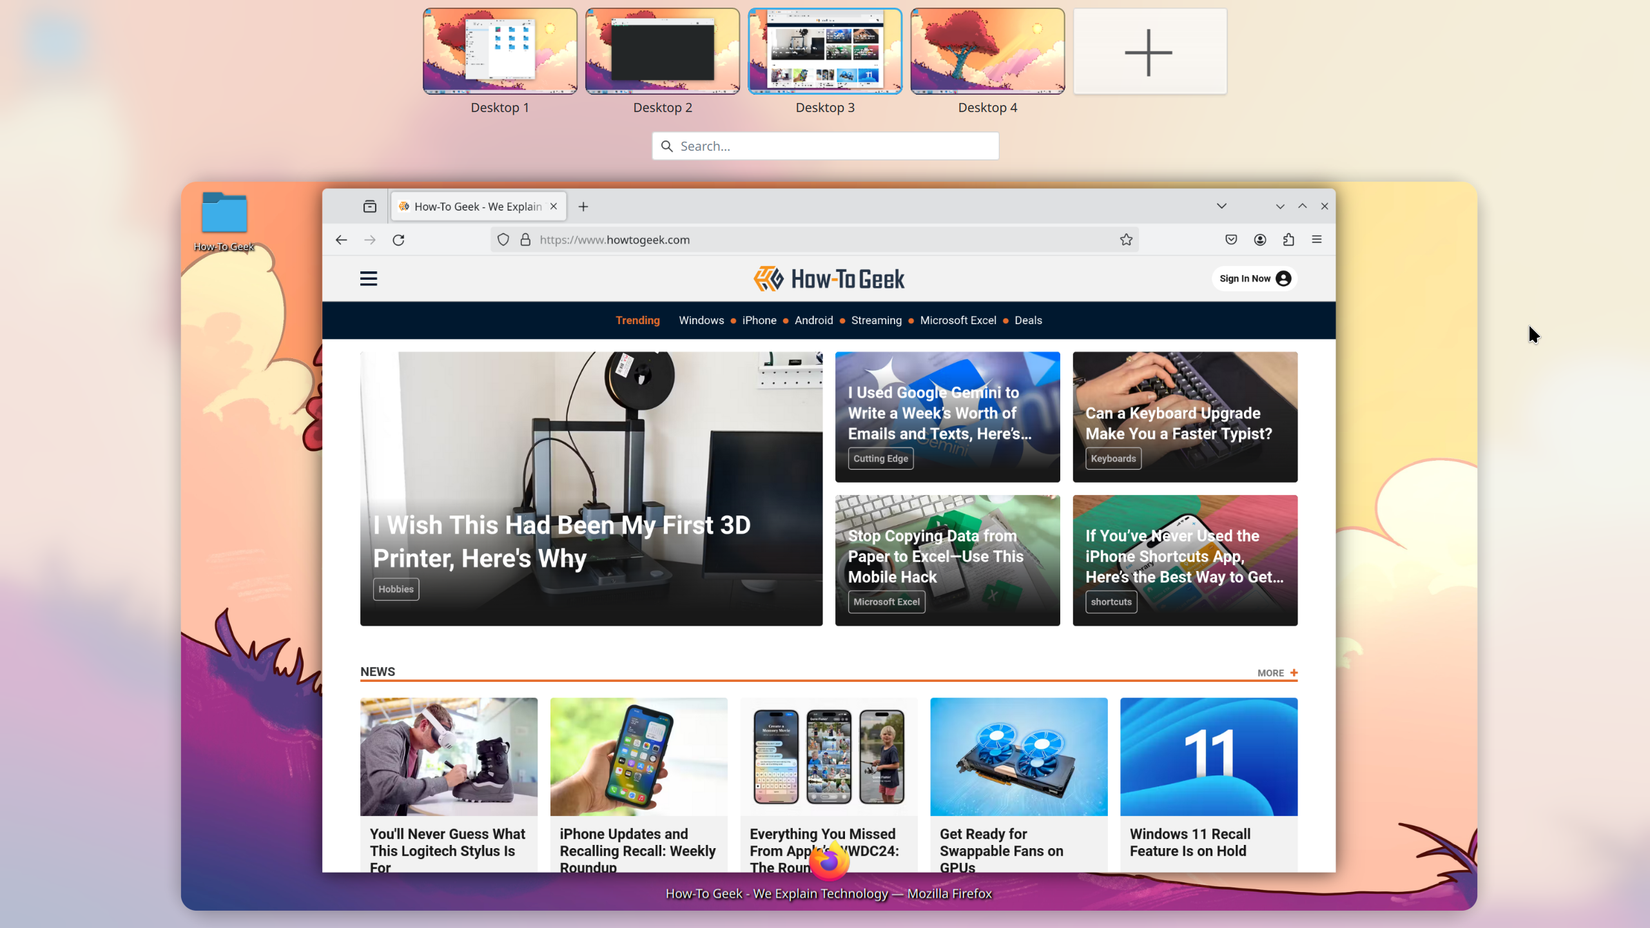Screen dimensions: 1650x928
Task: Add a new virtual desktop
Action: click(x=1148, y=52)
